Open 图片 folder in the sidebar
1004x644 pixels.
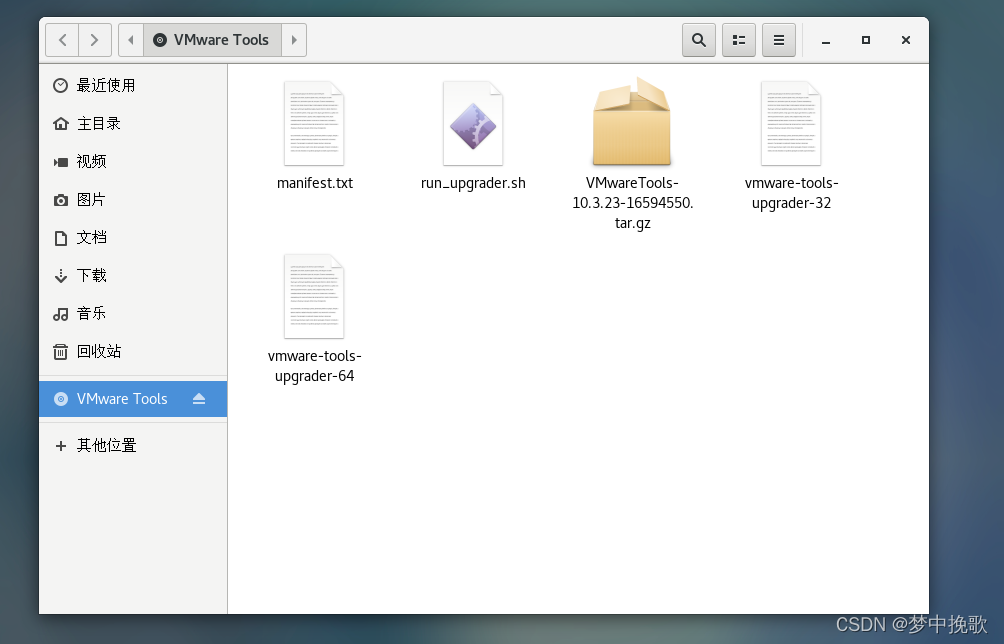point(133,199)
